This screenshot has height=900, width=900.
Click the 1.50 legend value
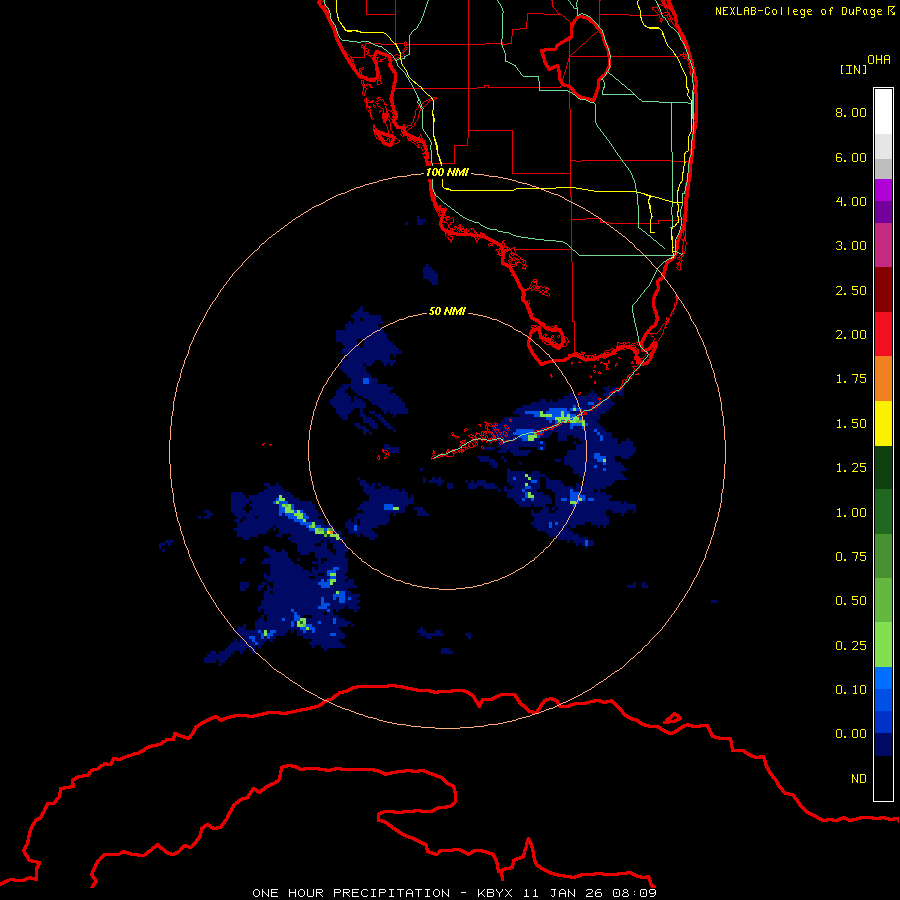[x=851, y=424]
